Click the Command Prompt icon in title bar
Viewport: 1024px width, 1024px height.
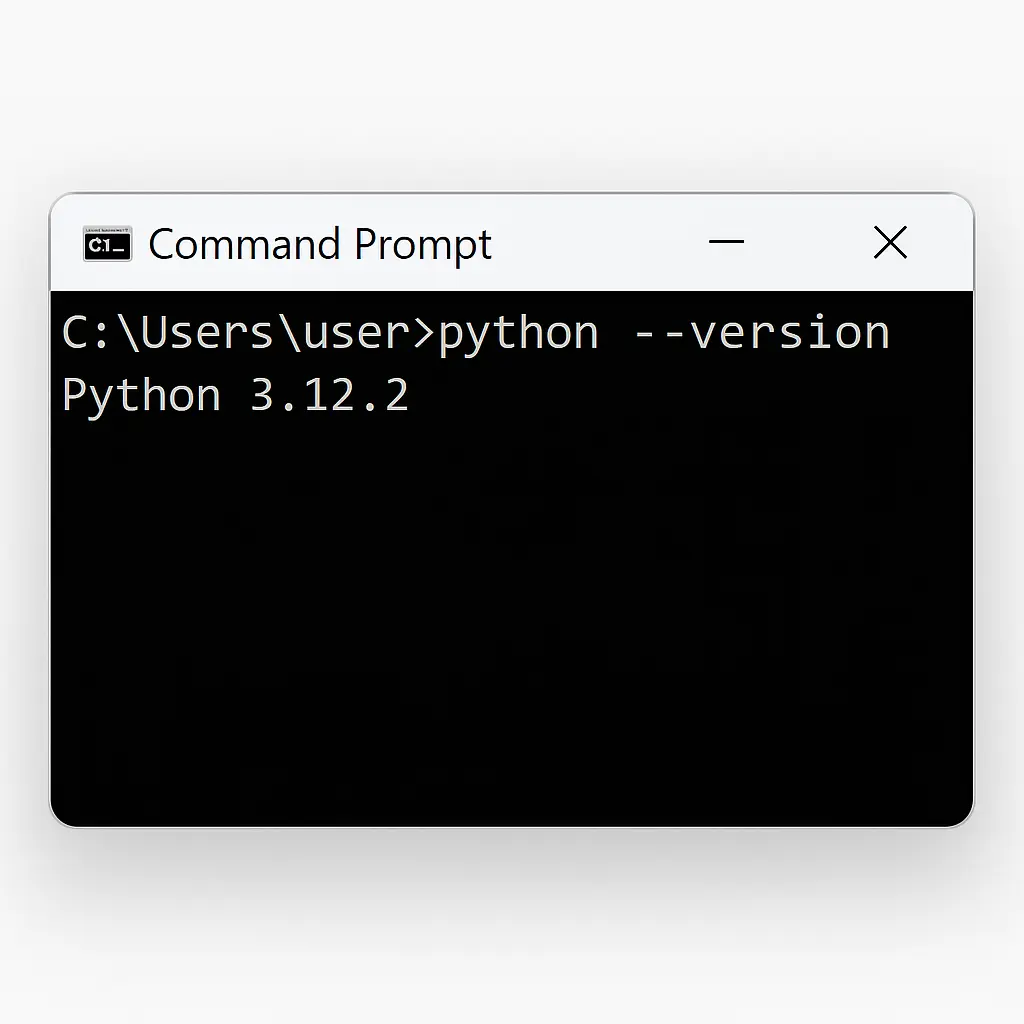pos(107,243)
